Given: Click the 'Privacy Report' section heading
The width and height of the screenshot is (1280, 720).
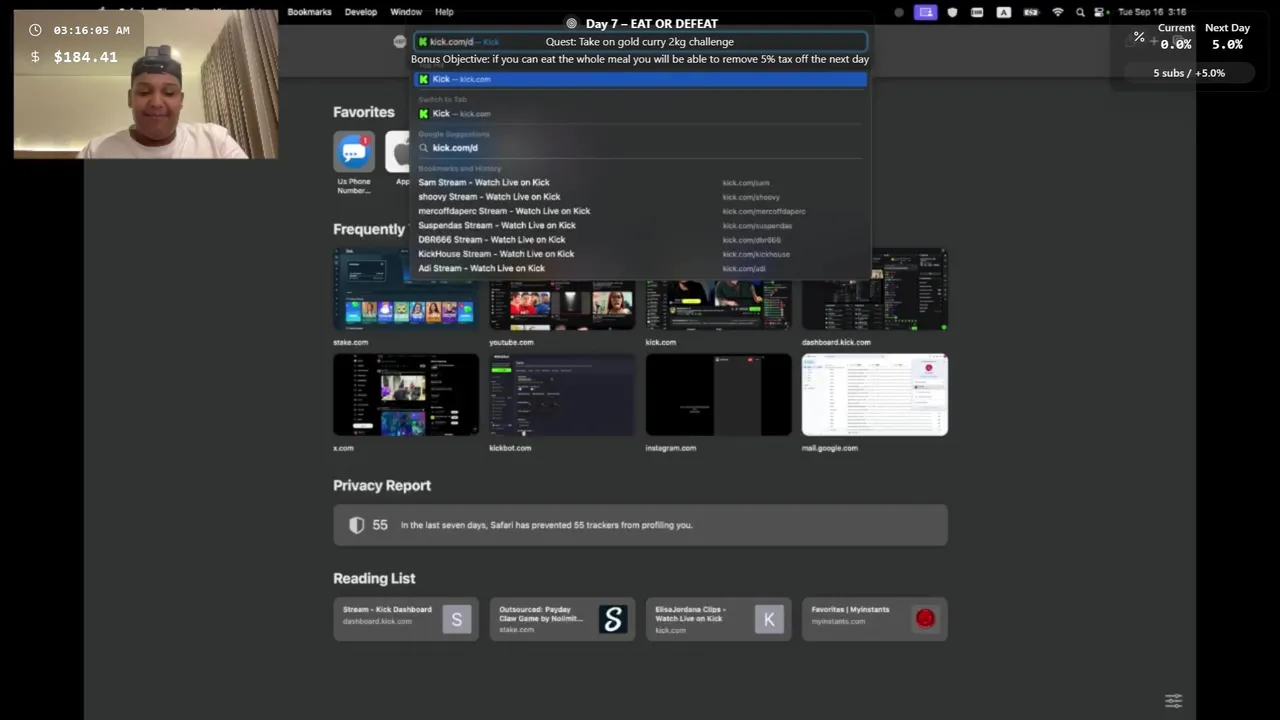Looking at the screenshot, I should [382, 486].
